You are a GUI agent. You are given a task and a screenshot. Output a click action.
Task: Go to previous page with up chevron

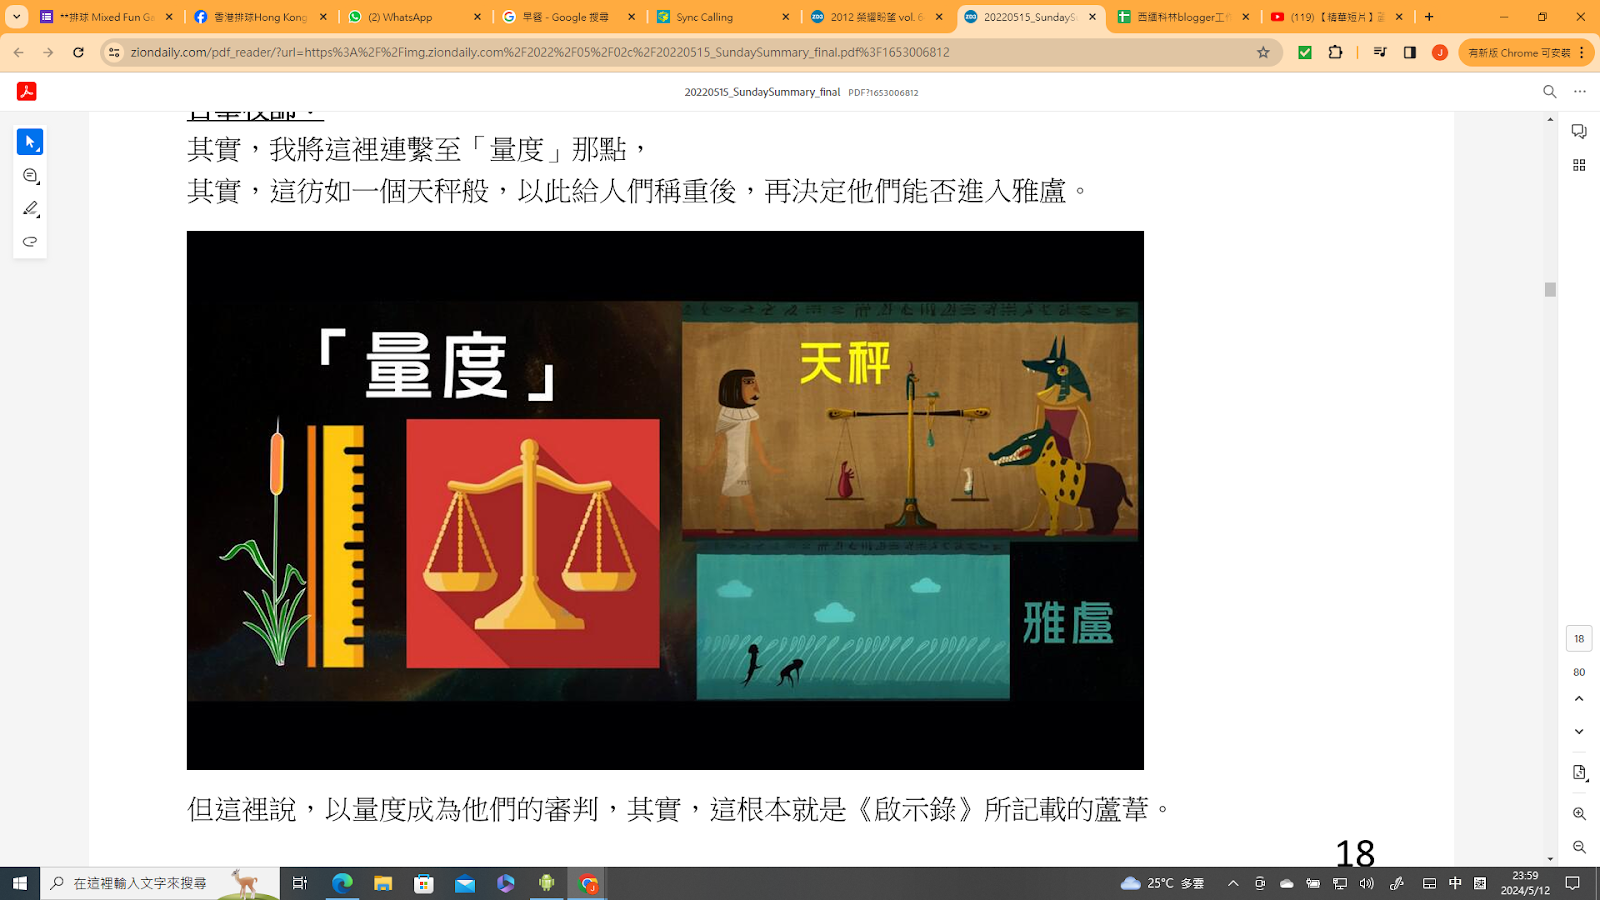tap(1579, 699)
